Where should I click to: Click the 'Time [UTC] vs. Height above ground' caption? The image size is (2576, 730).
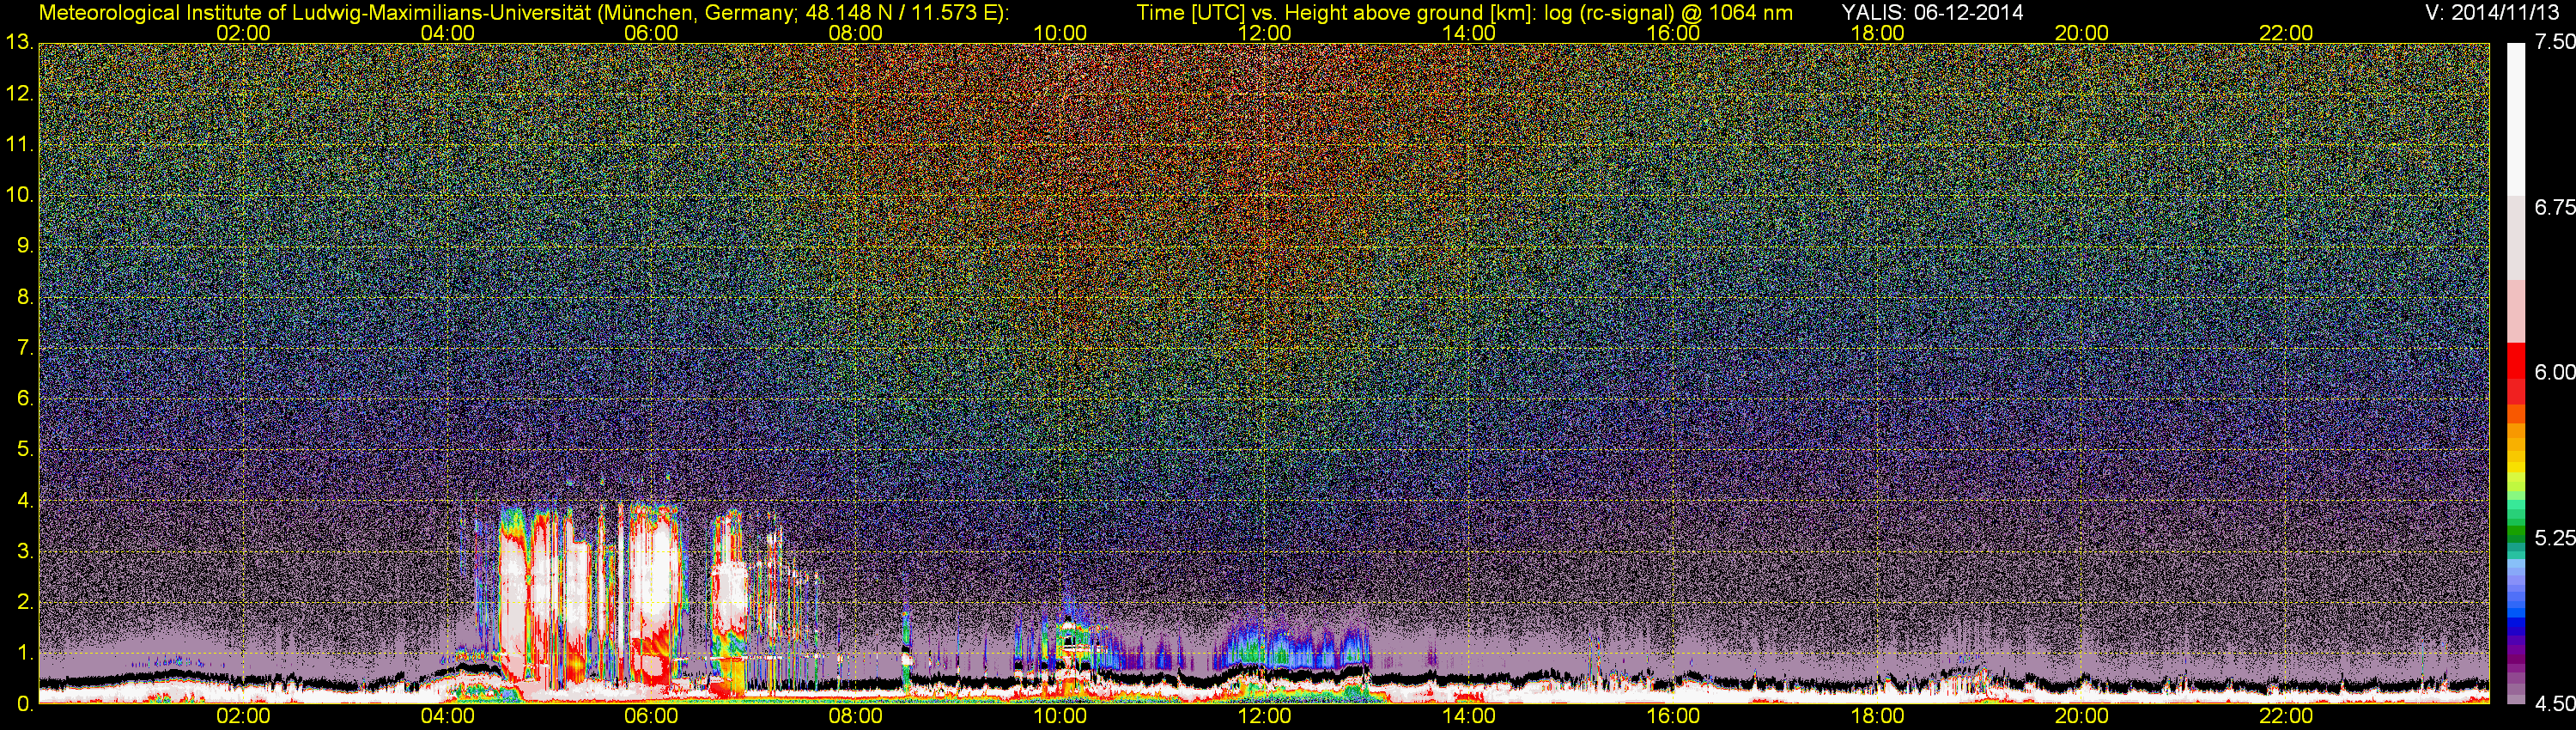tap(1465, 13)
